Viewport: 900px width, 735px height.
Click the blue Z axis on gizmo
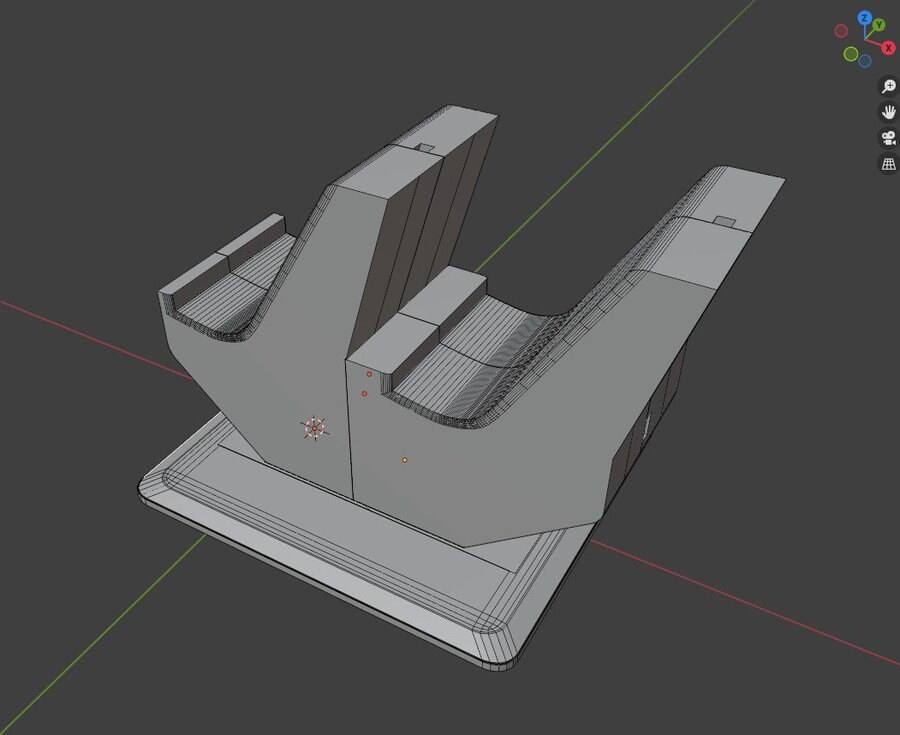point(864,18)
